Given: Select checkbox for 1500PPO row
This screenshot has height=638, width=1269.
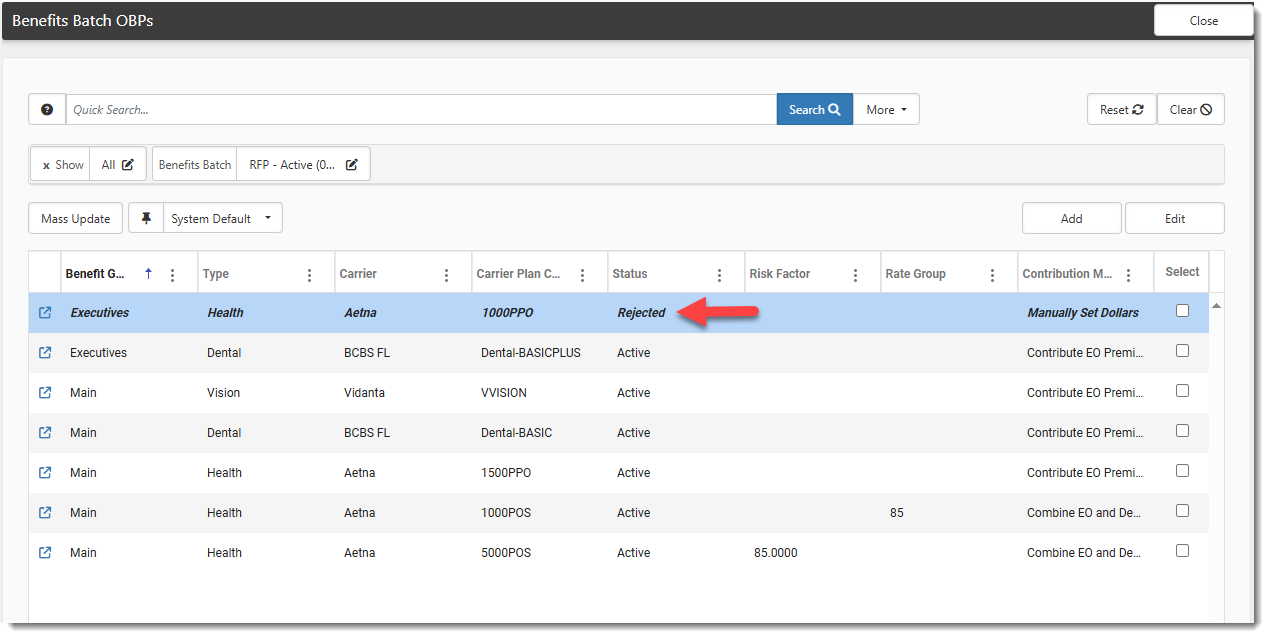Looking at the screenshot, I should pyautogui.click(x=1182, y=471).
